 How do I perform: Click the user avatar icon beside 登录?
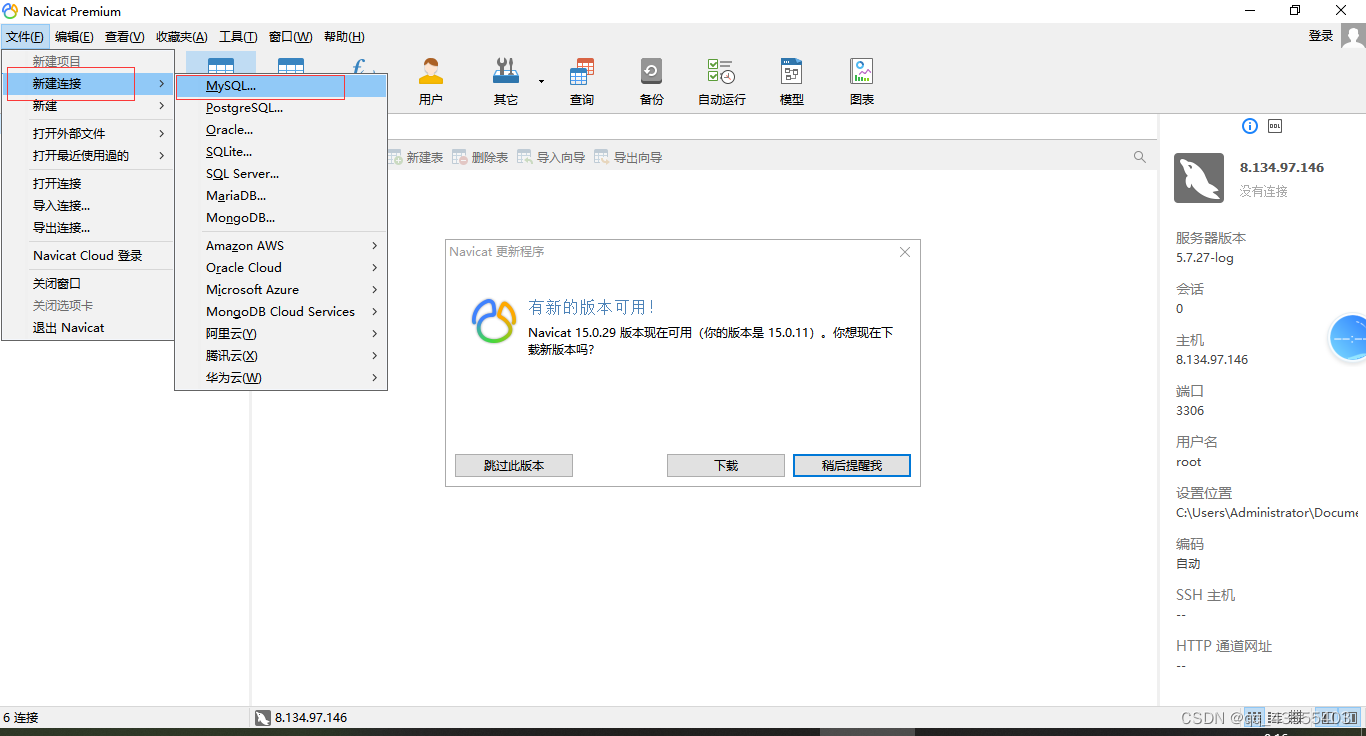click(x=1353, y=36)
